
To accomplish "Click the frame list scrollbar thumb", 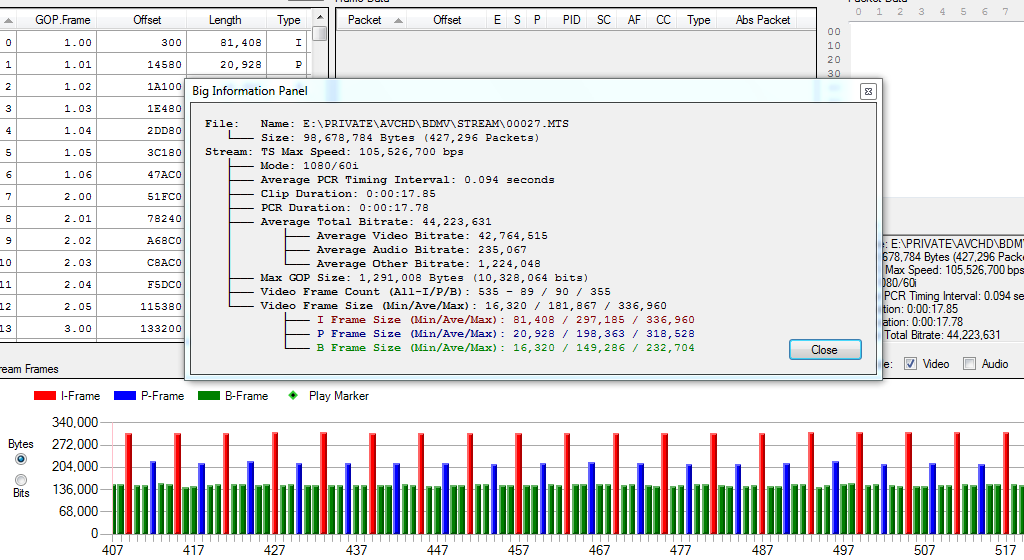I will pos(319,33).
